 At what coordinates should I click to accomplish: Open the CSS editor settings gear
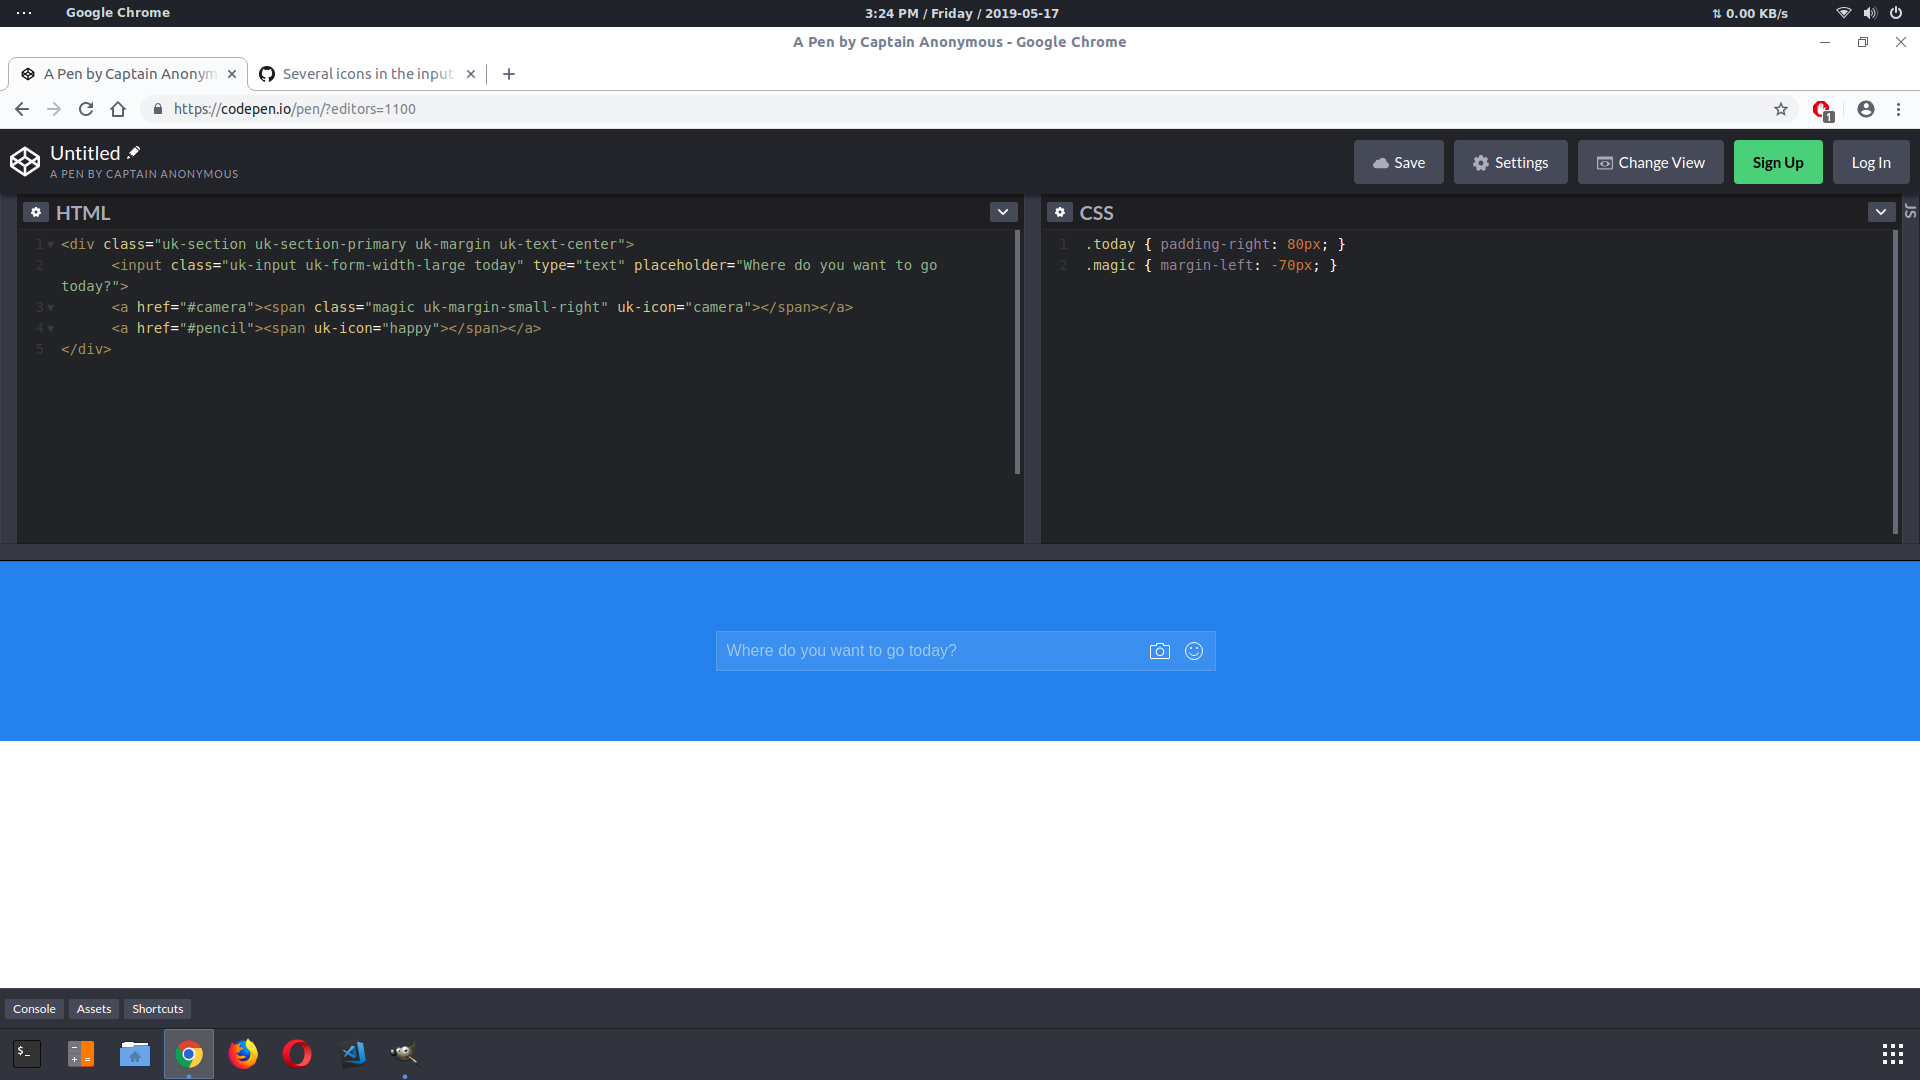[x=1060, y=212]
